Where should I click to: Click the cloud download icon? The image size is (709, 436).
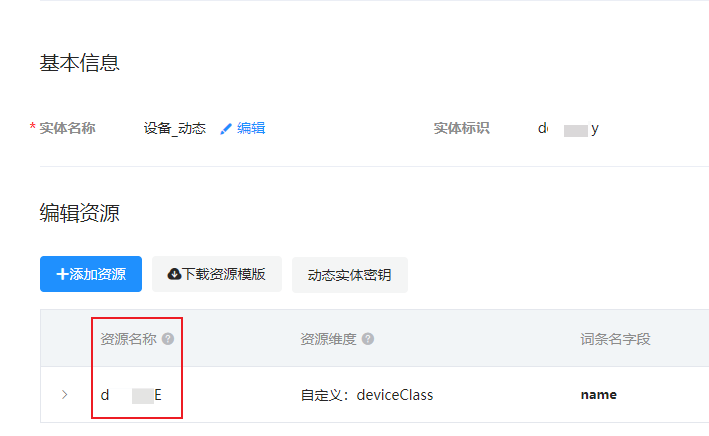coord(174,274)
